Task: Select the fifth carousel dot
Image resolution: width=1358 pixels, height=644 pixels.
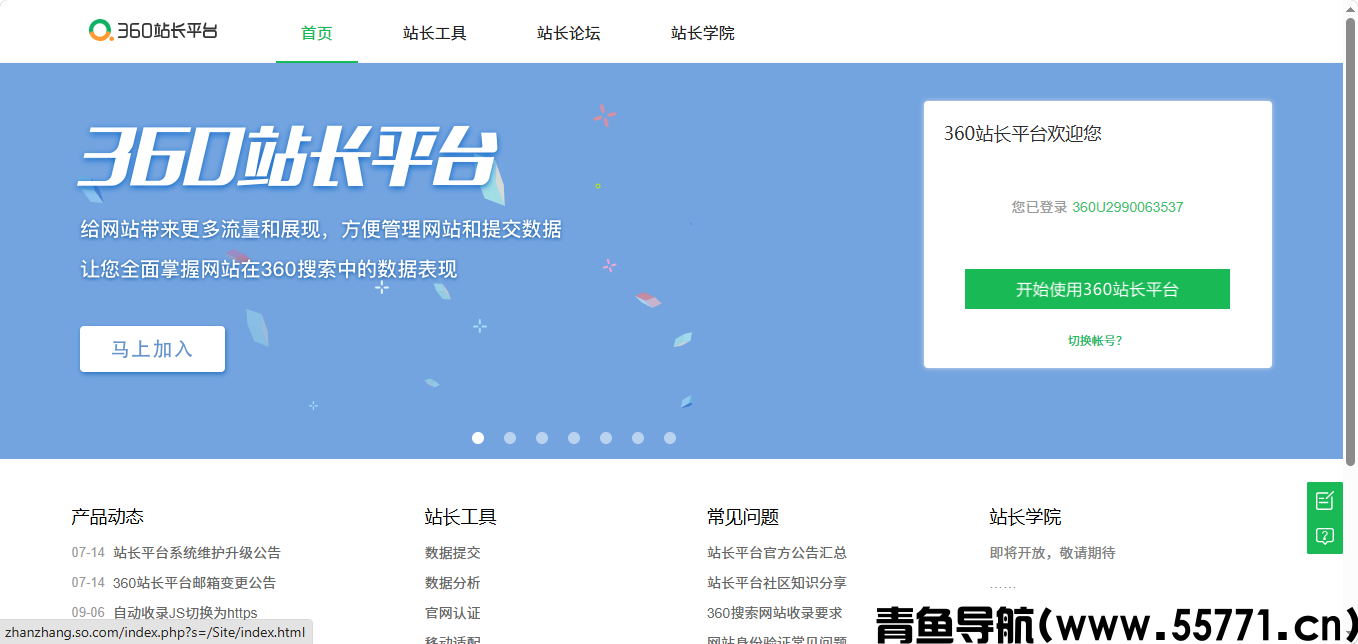Action: 606,438
